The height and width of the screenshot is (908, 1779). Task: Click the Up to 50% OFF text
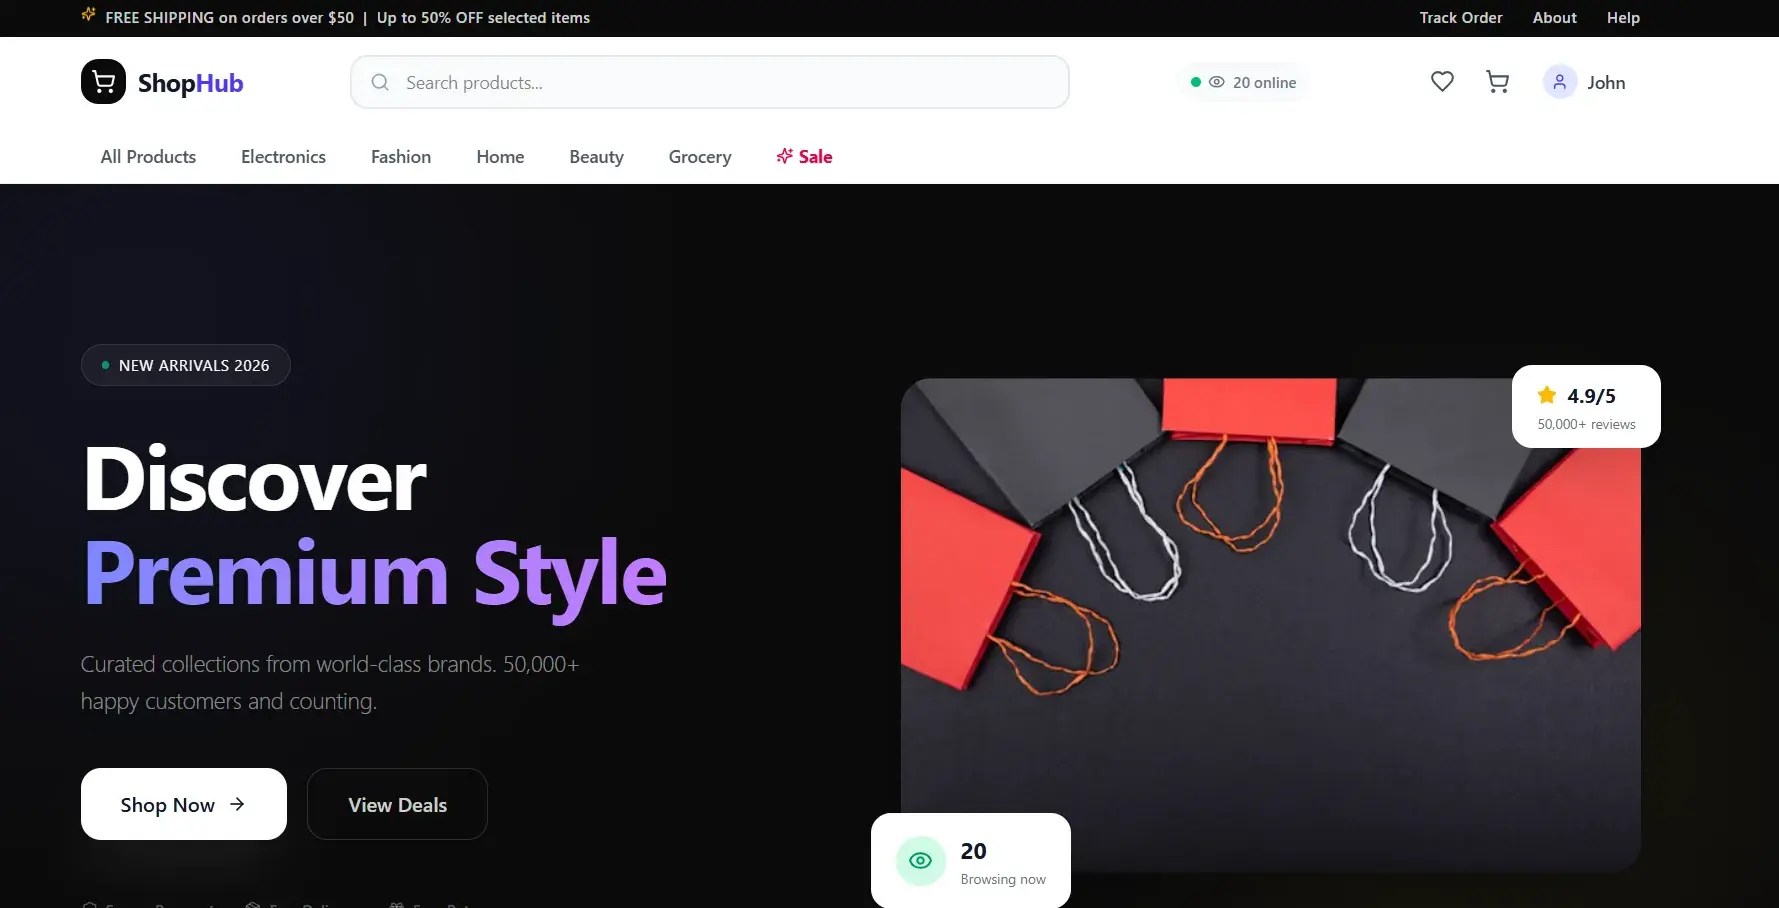(483, 18)
